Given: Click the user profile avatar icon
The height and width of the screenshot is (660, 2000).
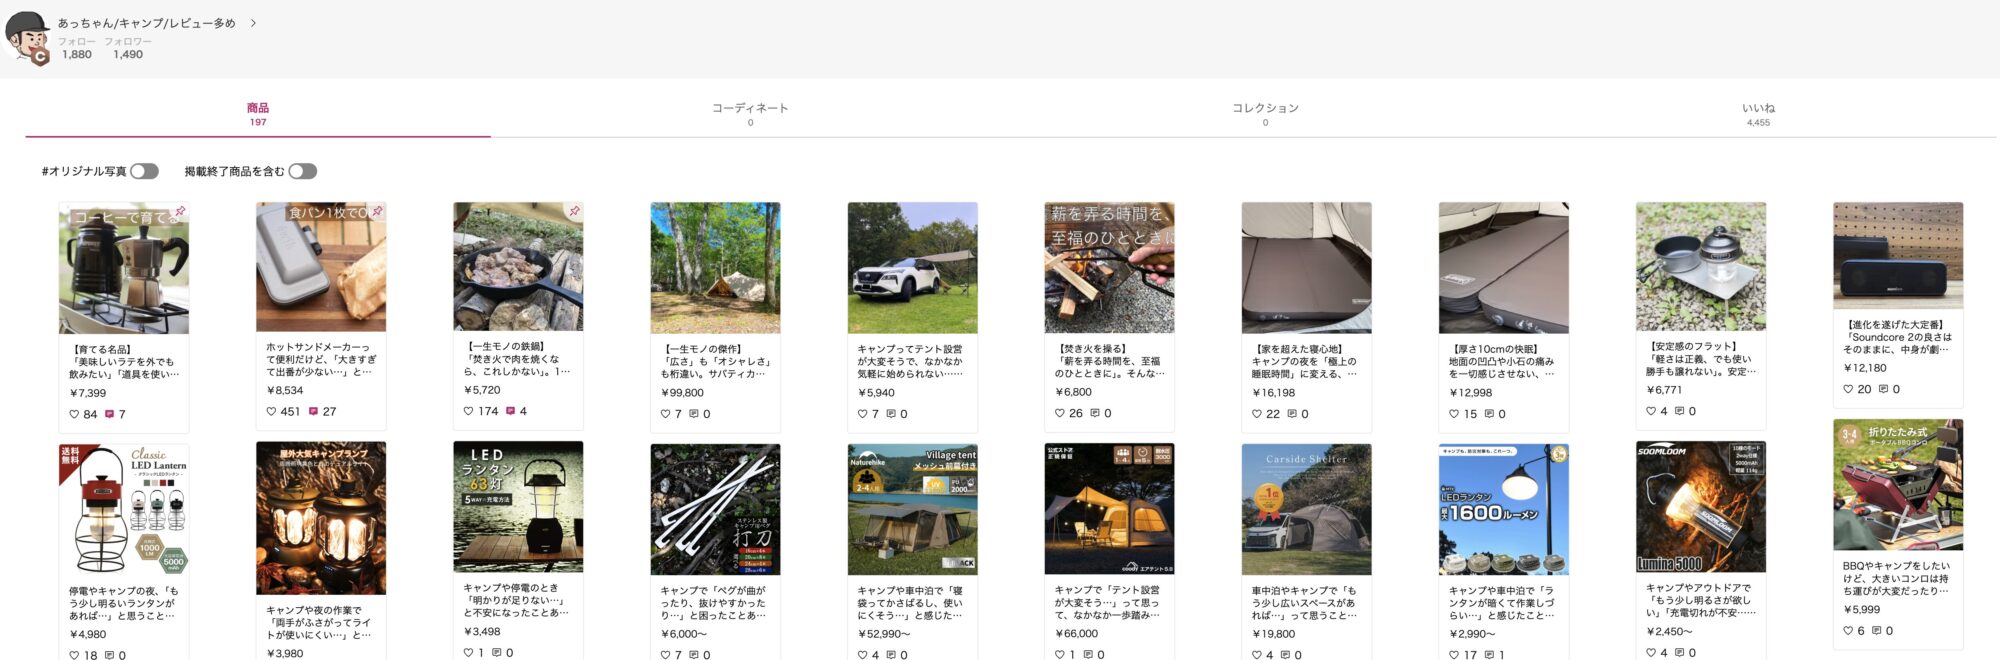Looking at the screenshot, I should coord(27,38).
